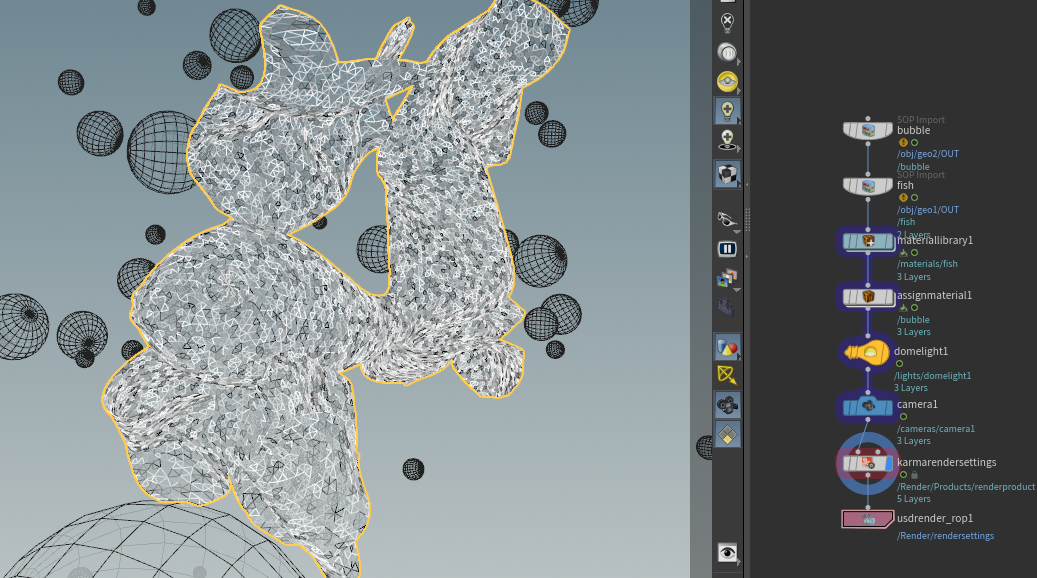1037x578 pixels.
Task: Click the path text '/obj/geo1/OUT'
Action: pyautogui.click(x=928, y=210)
